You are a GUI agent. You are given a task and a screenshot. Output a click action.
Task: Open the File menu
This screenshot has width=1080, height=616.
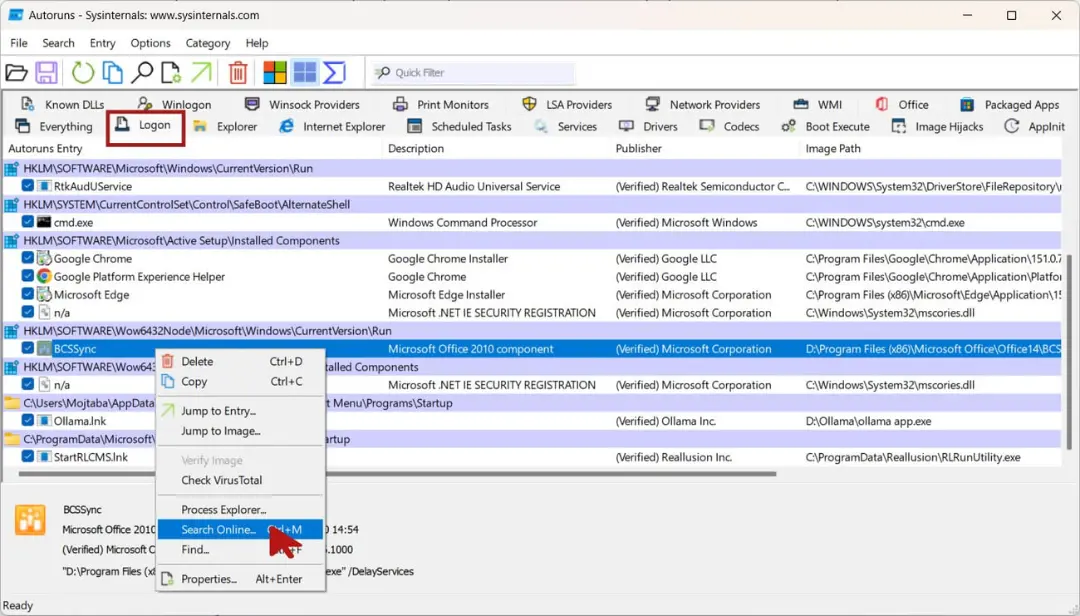(19, 43)
